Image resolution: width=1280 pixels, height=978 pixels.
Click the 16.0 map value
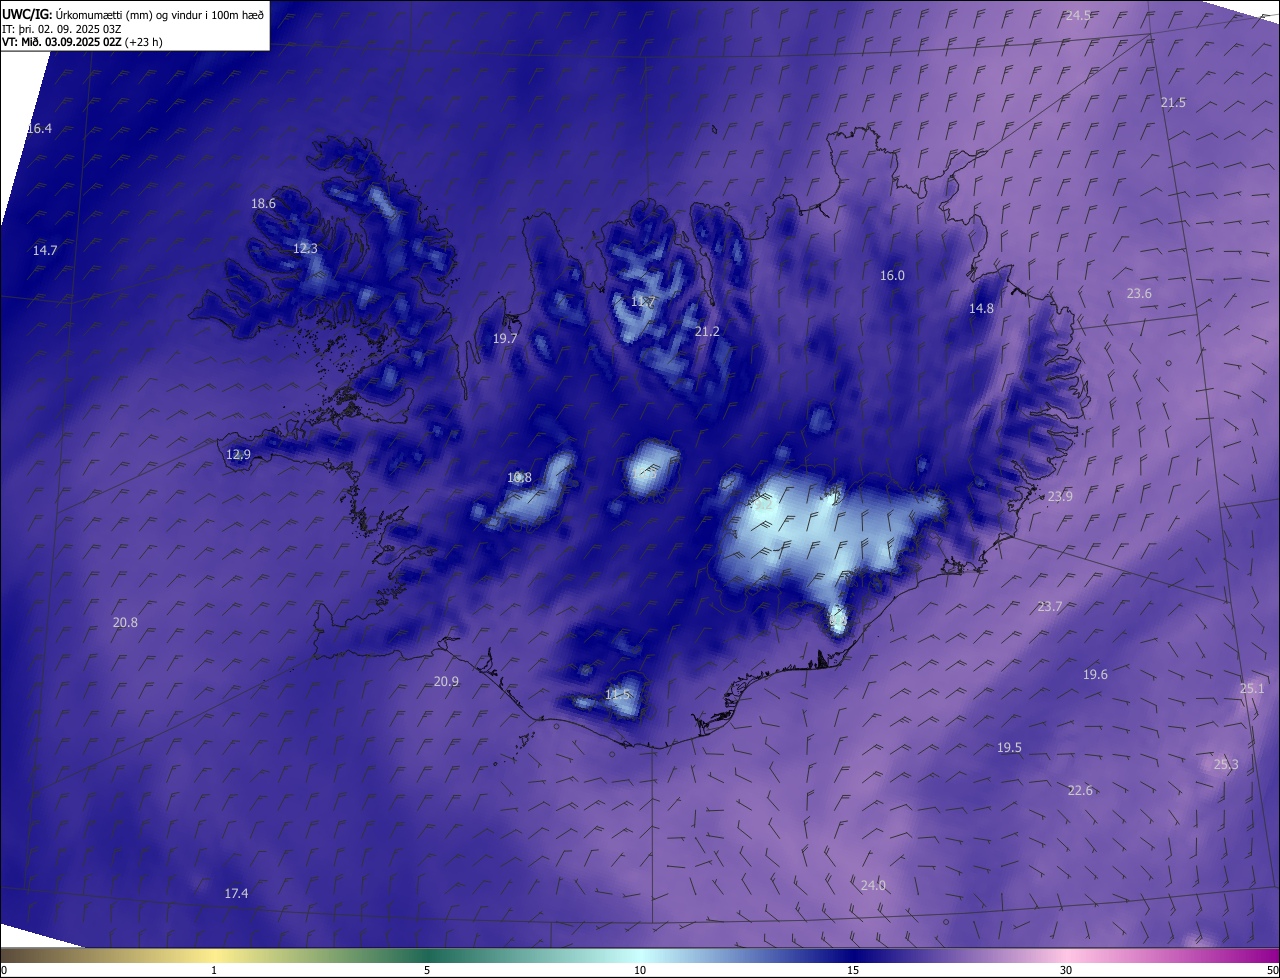[x=892, y=276]
